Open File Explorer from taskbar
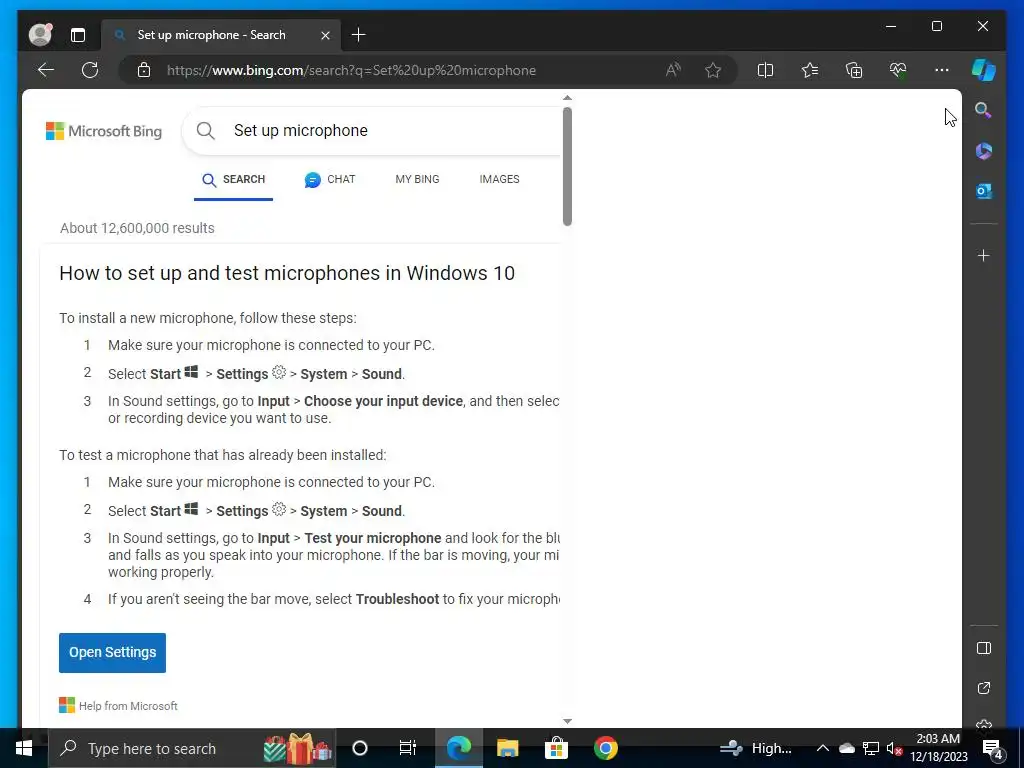1024x768 pixels. tap(507, 748)
